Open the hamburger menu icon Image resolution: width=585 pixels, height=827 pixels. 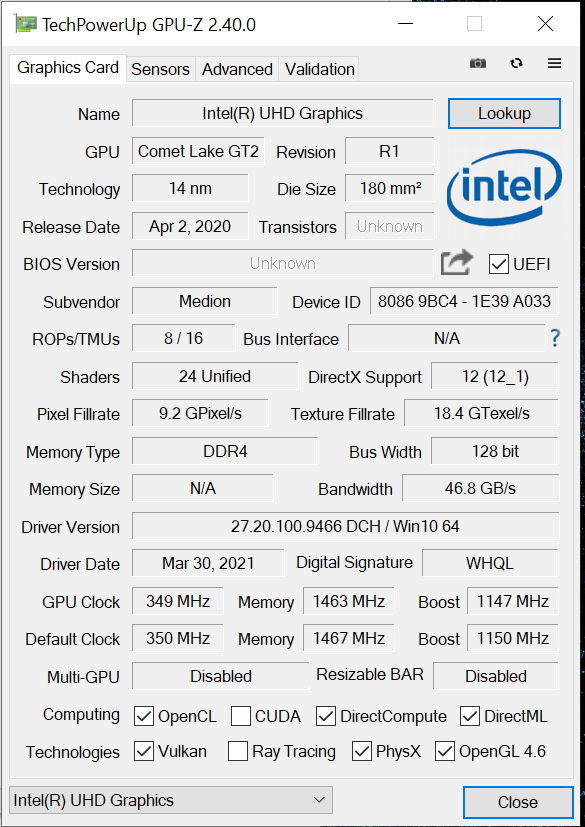[554, 63]
